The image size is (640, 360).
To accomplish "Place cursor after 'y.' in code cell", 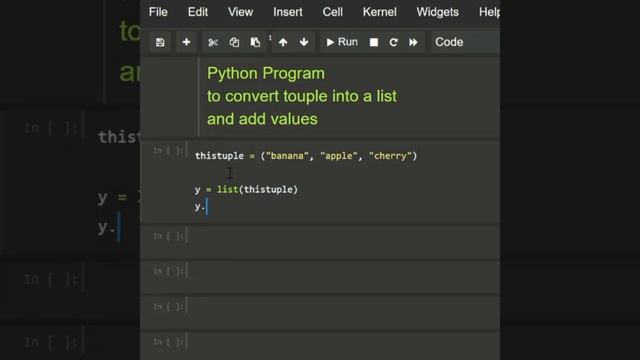I will tap(207, 206).
